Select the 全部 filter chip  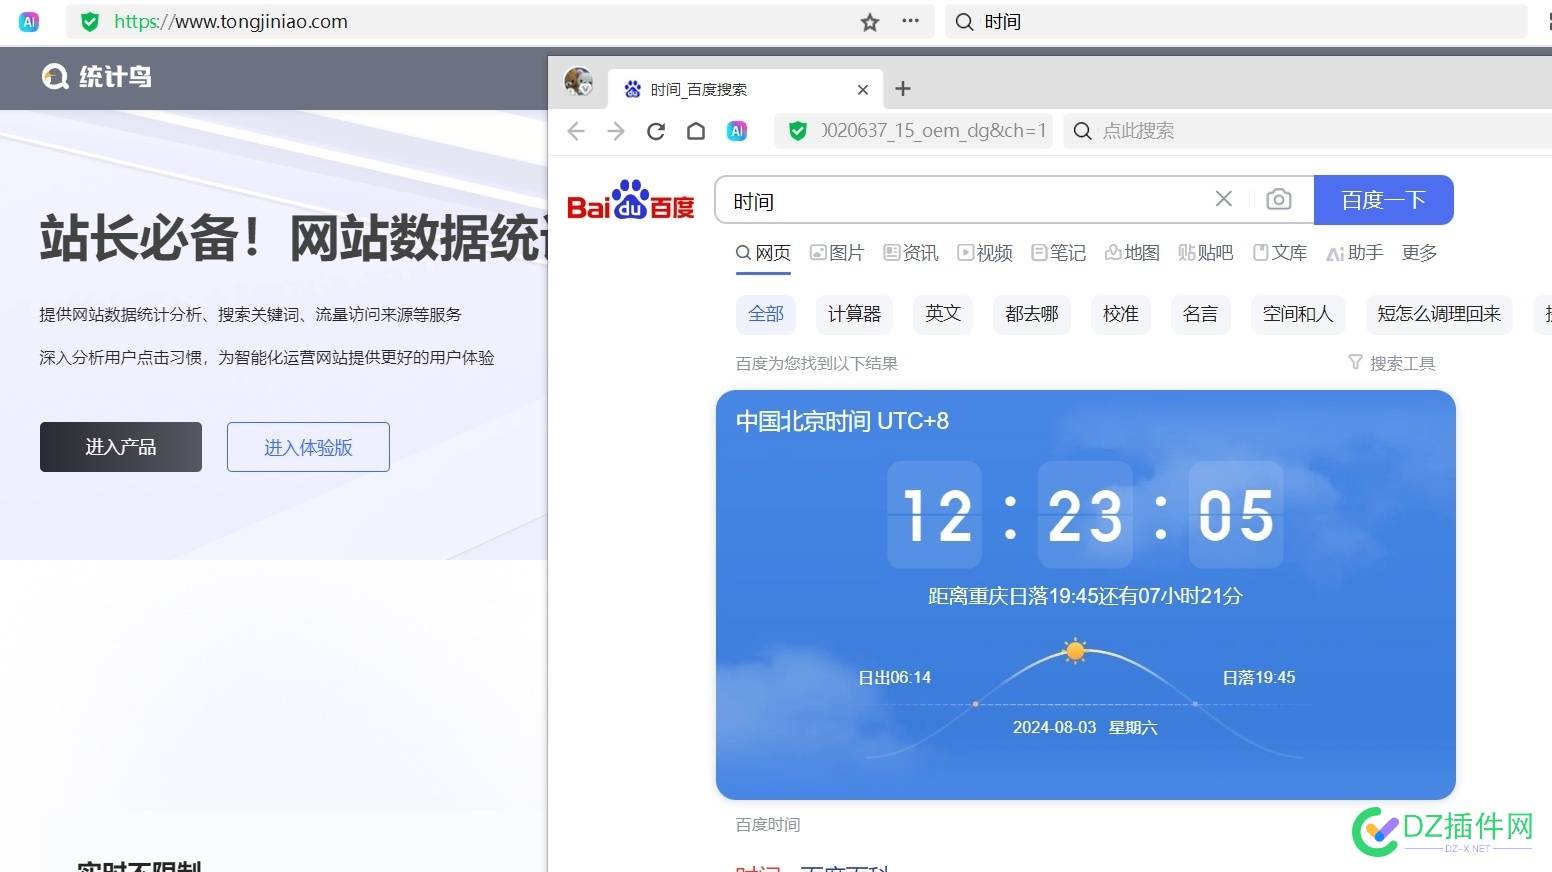click(x=766, y=314)
